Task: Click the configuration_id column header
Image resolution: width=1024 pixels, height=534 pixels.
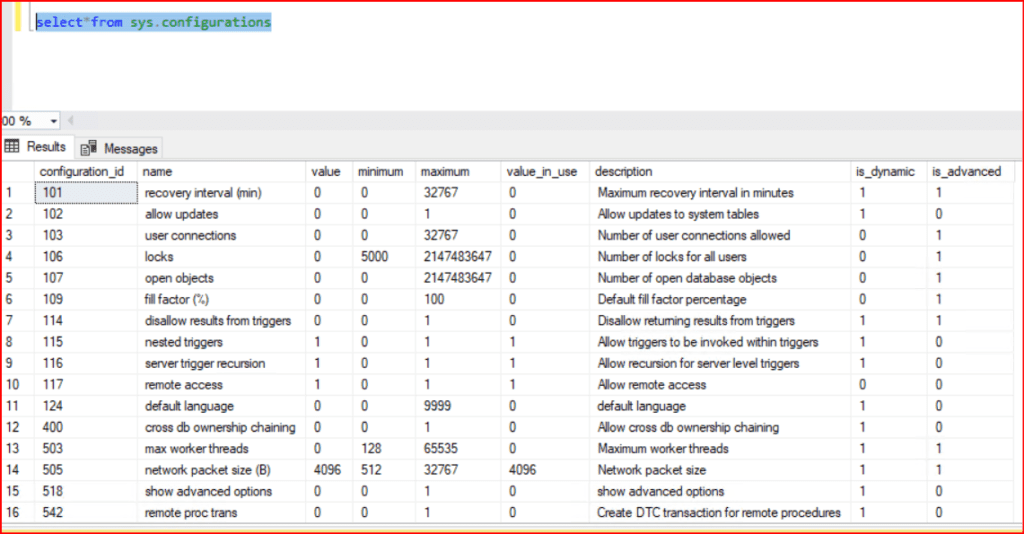Action: click(x=82, y=171)
